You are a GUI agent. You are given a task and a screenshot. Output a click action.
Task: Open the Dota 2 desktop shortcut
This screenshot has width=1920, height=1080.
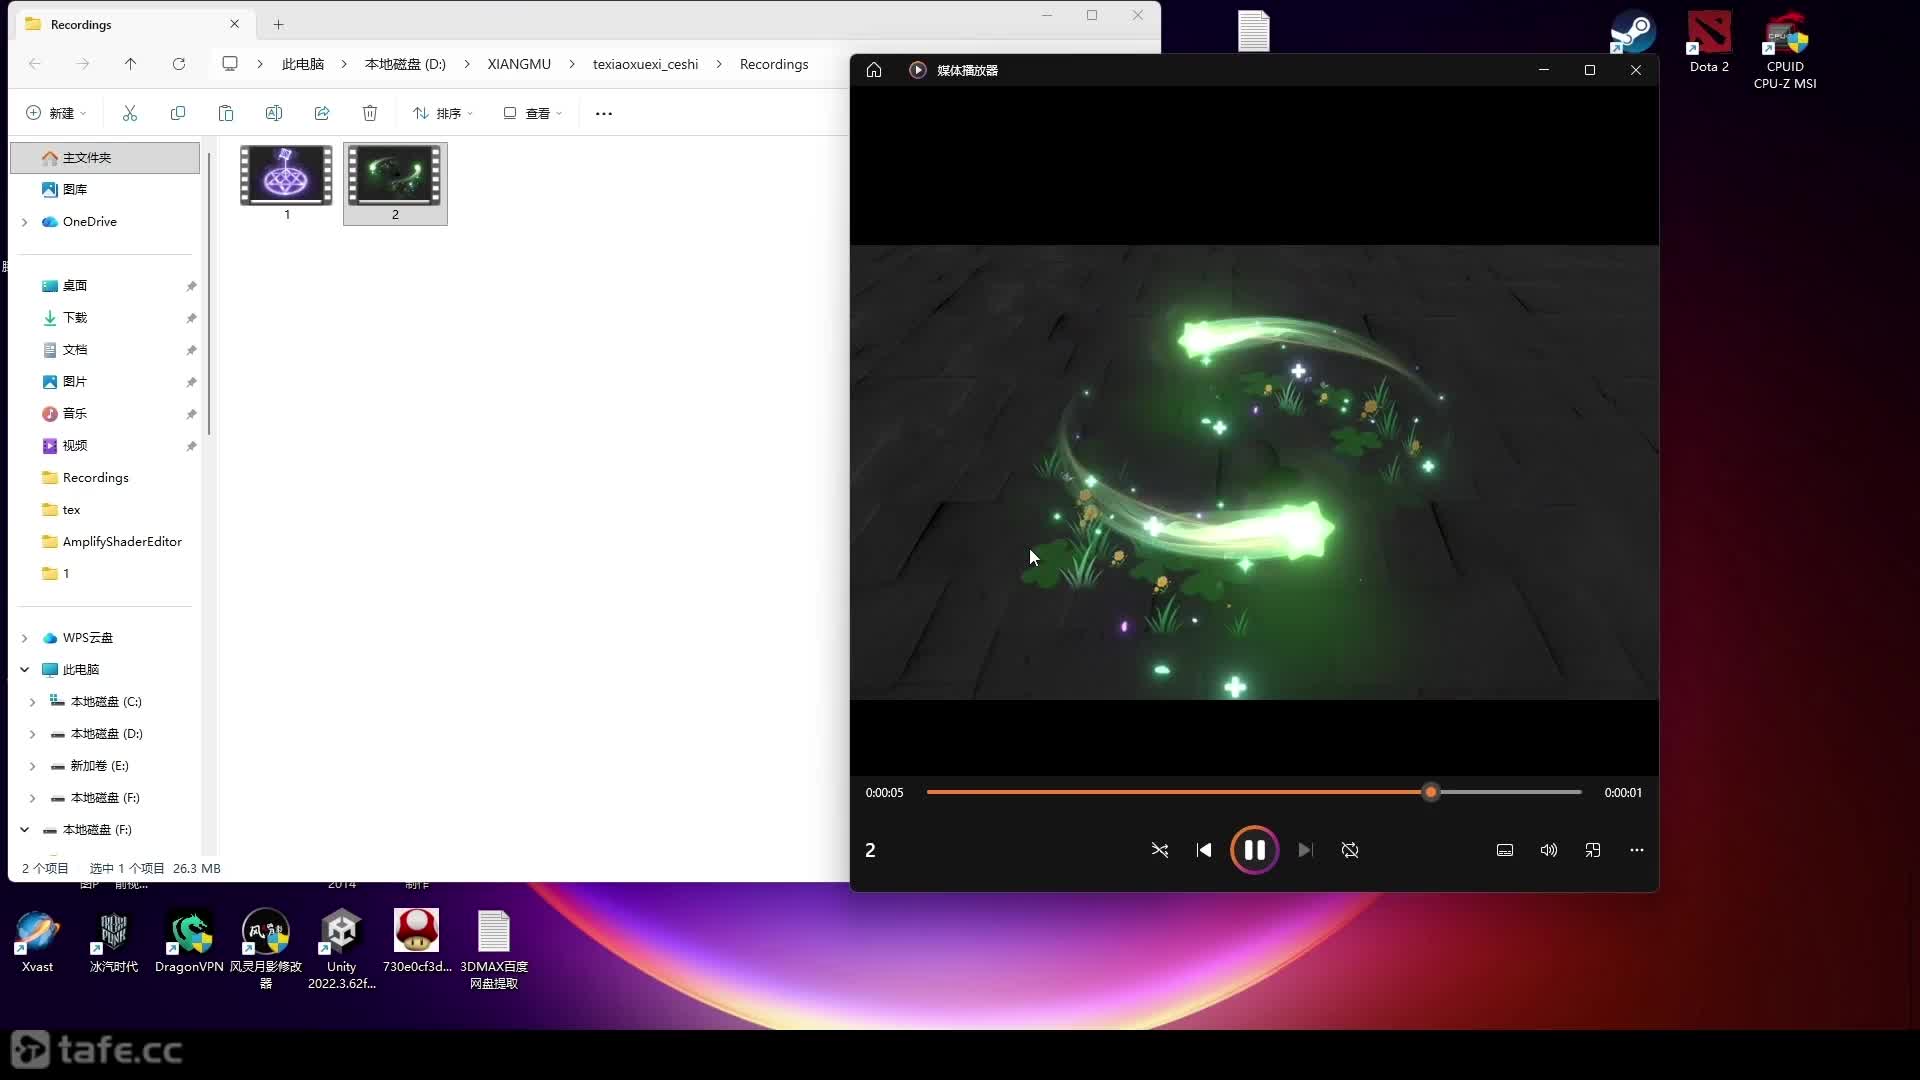tap(1709, 42)
